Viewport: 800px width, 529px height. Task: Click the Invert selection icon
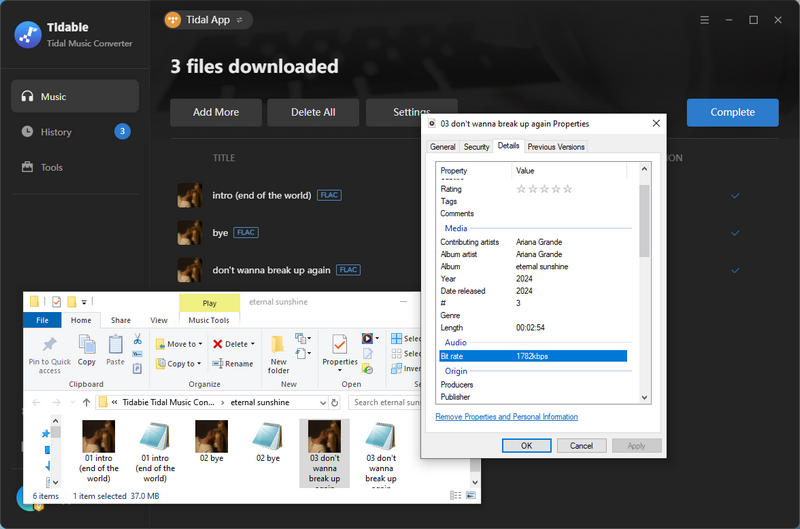coord(396,368)
